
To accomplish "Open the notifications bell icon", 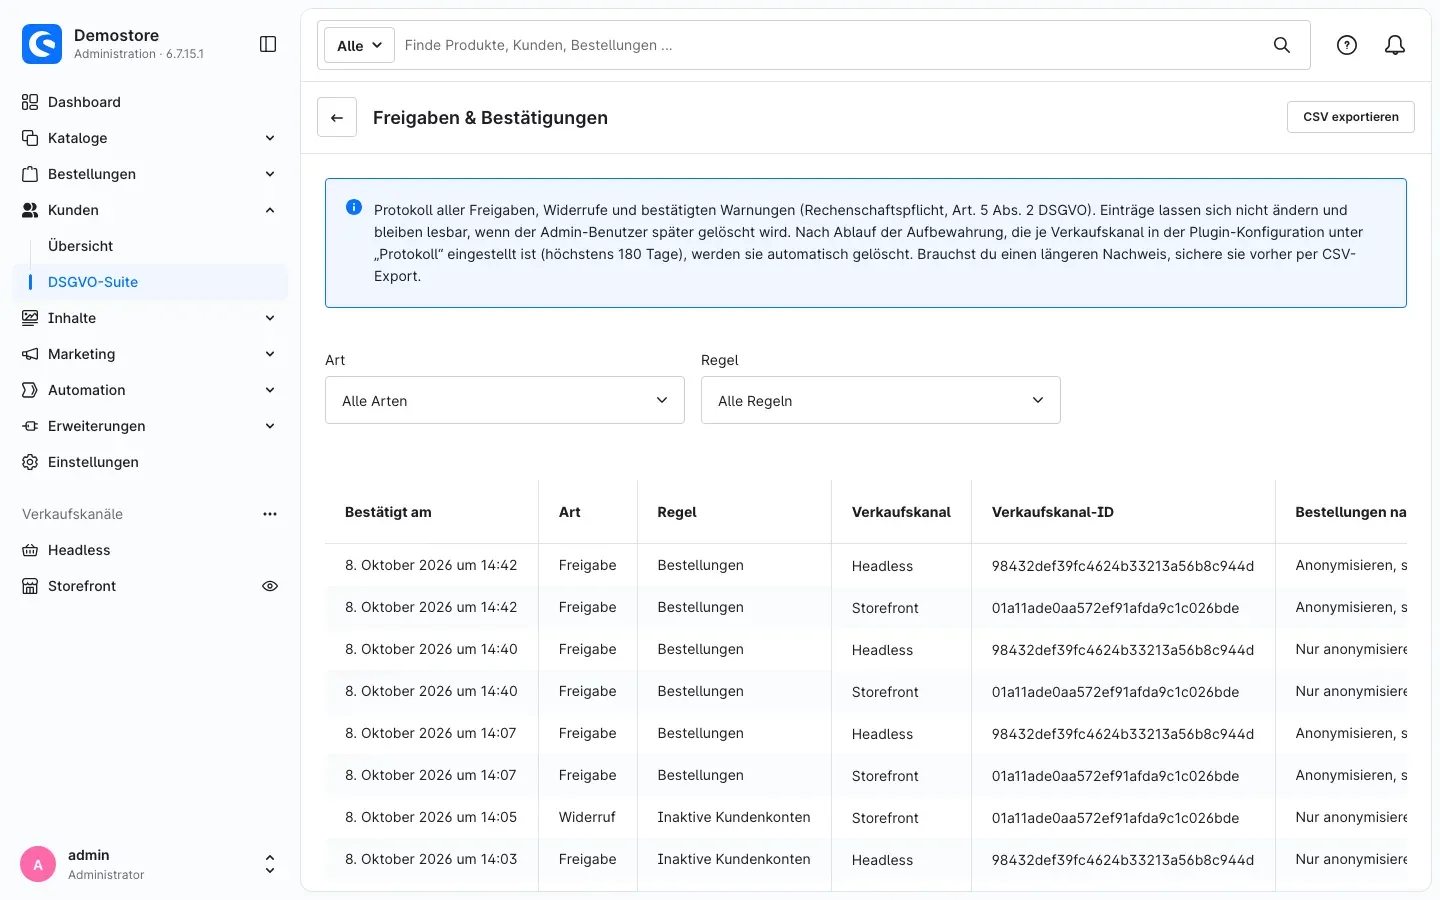I will tap(1395, 45).
